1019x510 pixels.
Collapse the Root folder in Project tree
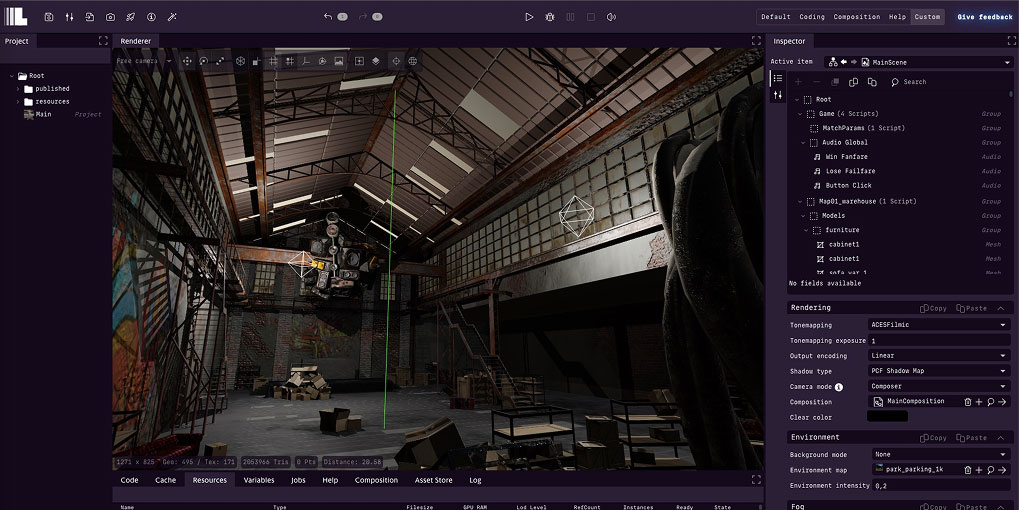12,76
